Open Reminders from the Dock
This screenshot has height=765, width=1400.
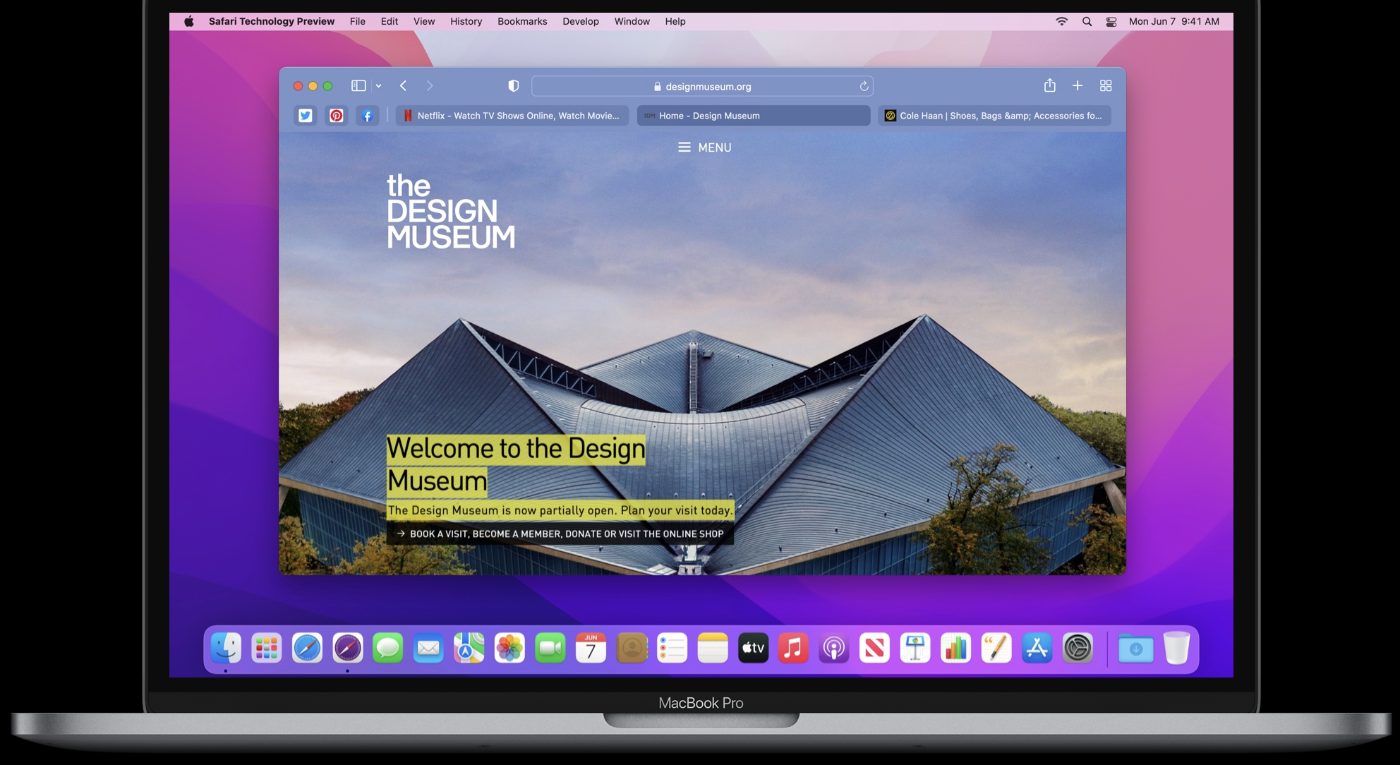(x=672, y=648)
